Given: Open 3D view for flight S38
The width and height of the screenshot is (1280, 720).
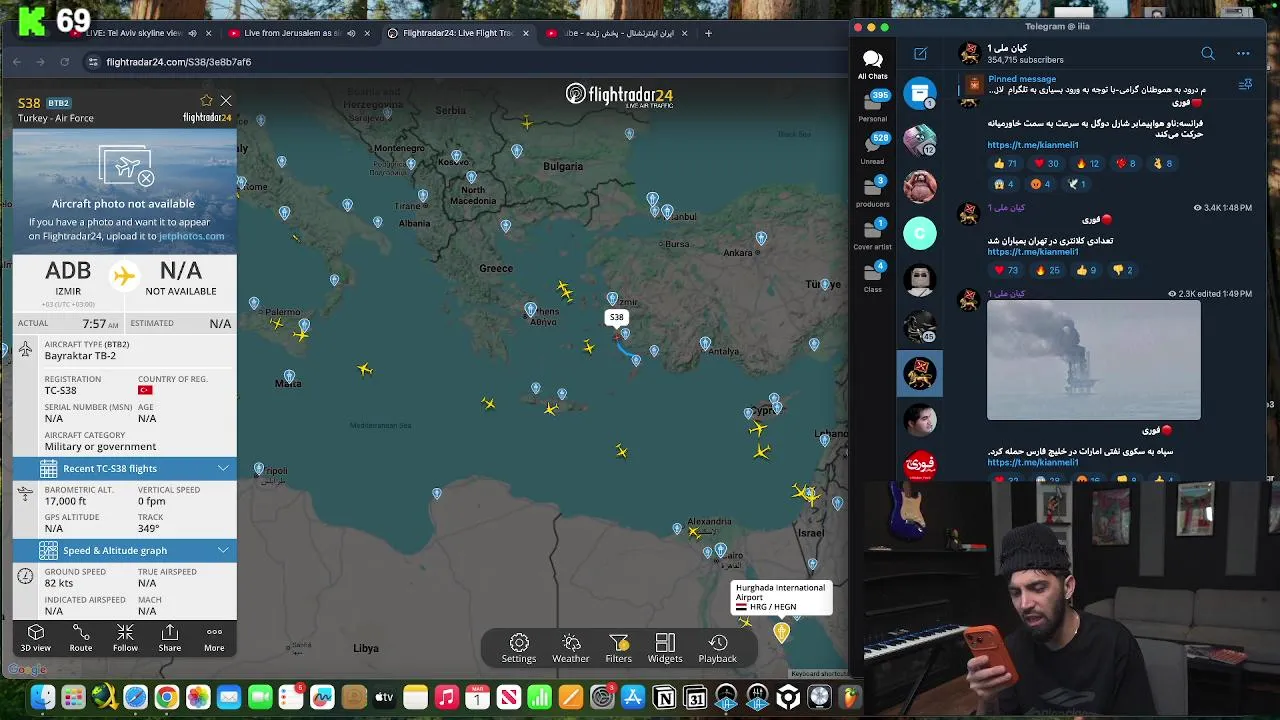Looking at the screenshot, I should (36, 638).
